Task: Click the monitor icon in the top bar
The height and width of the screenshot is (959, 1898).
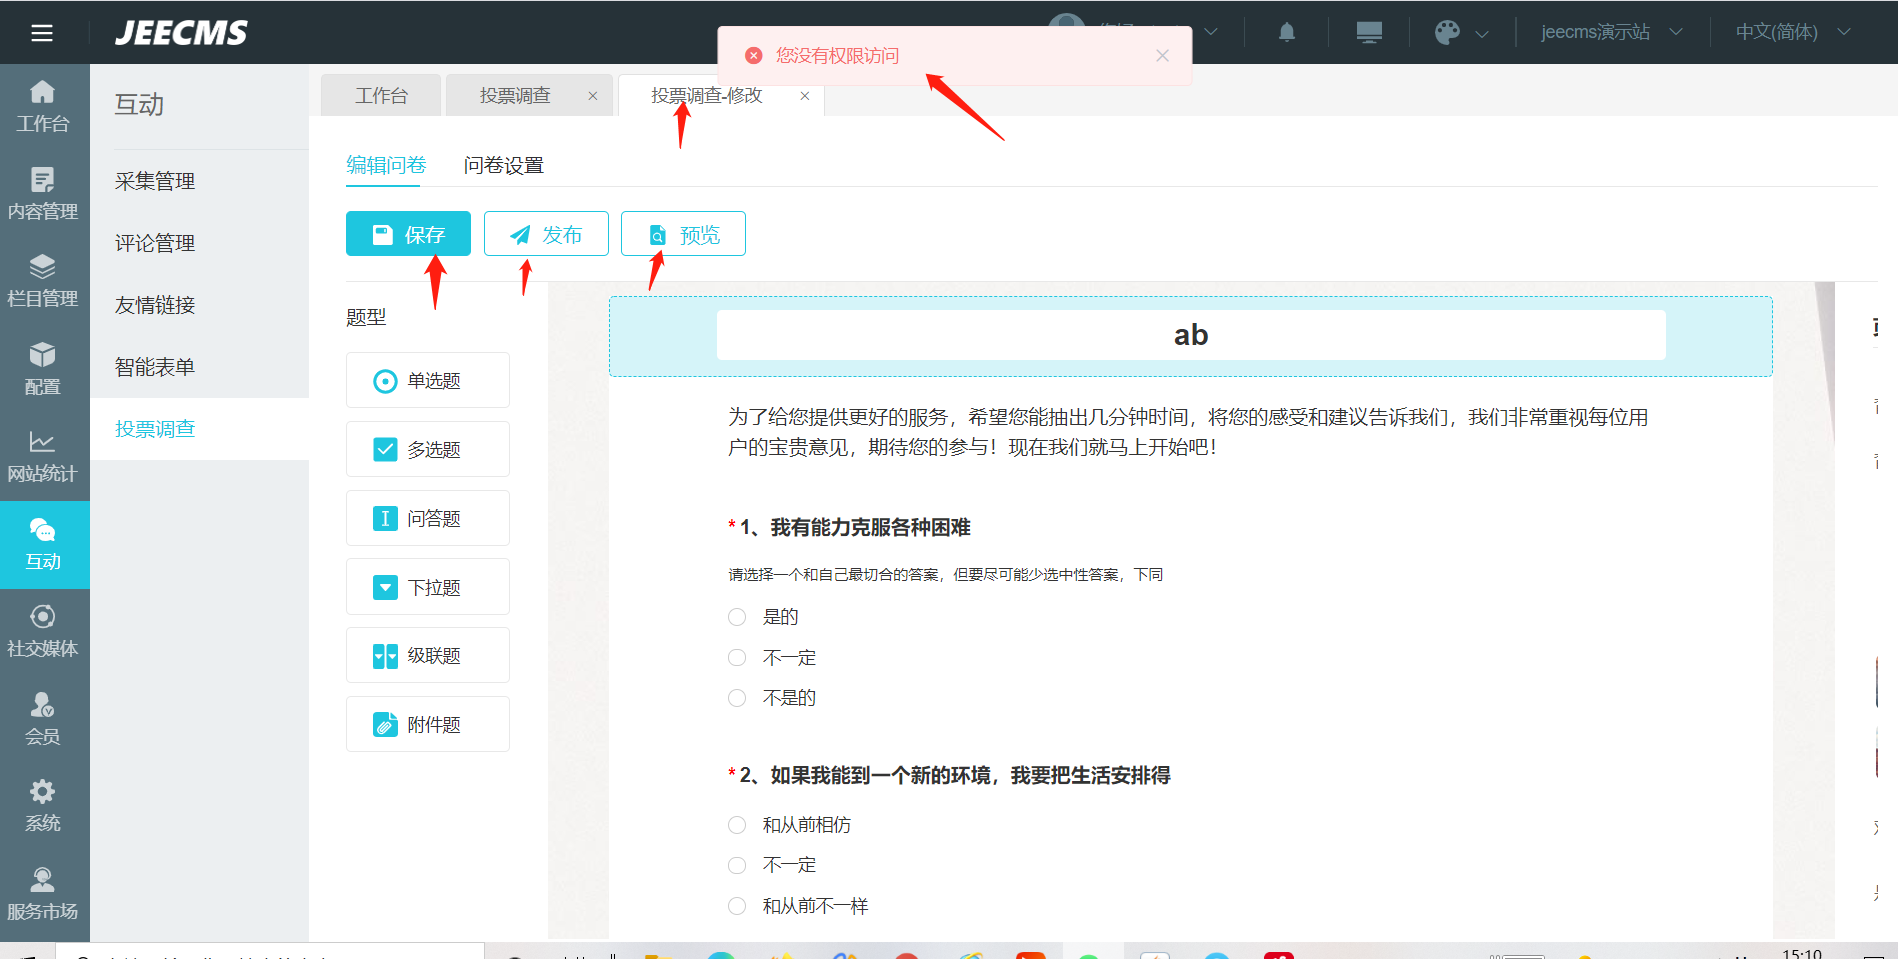Action: (1369, 32)
